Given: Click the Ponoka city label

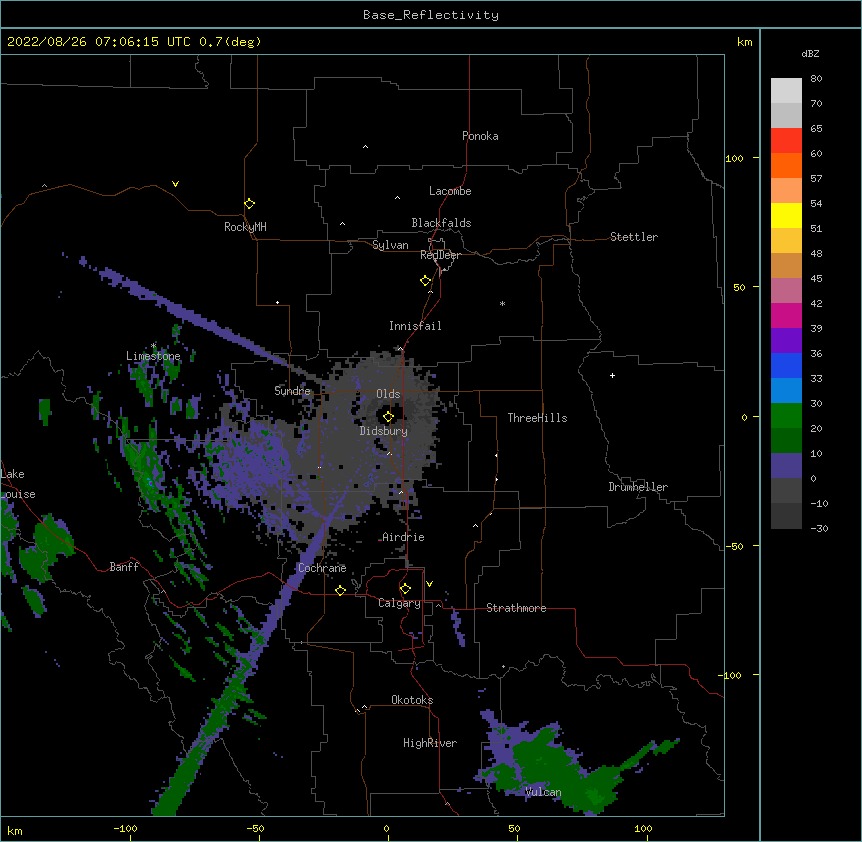Looking at the screenshot, I should click(480, 136).
